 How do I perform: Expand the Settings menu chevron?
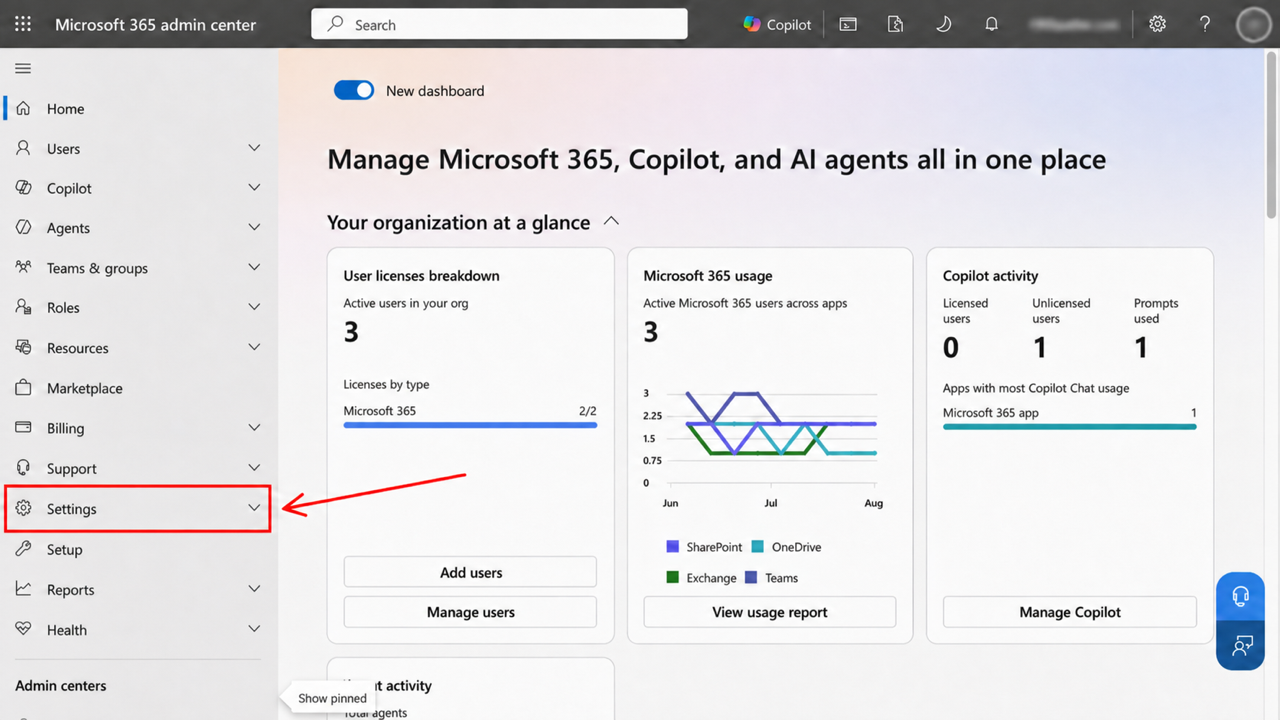click(x=254, y=508)
